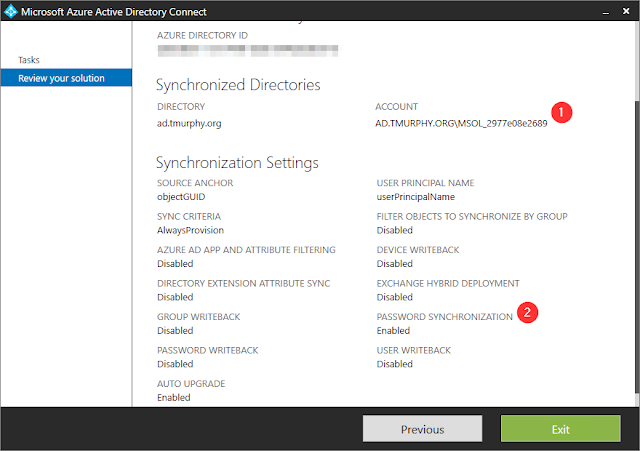
Task: Click the ad.tmurphy.org directory value
Action: coord(191,123)
